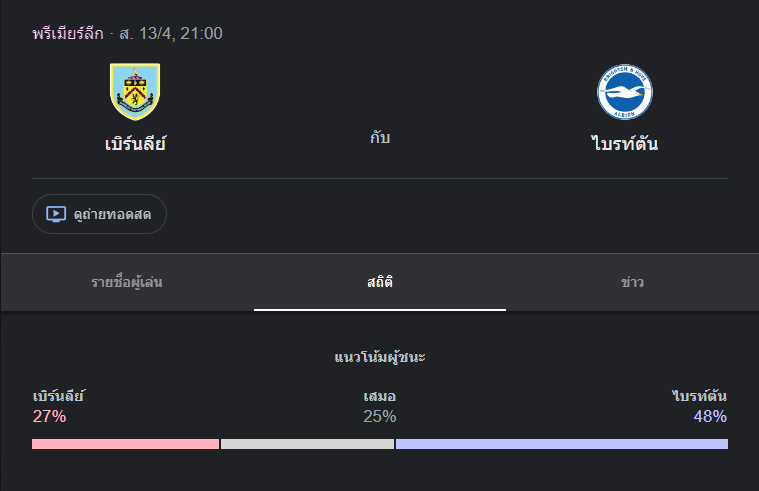This screenshot has width=759, height=491.
Task: Click the 48% Brighton win percentage
Action: click(710, 416)
